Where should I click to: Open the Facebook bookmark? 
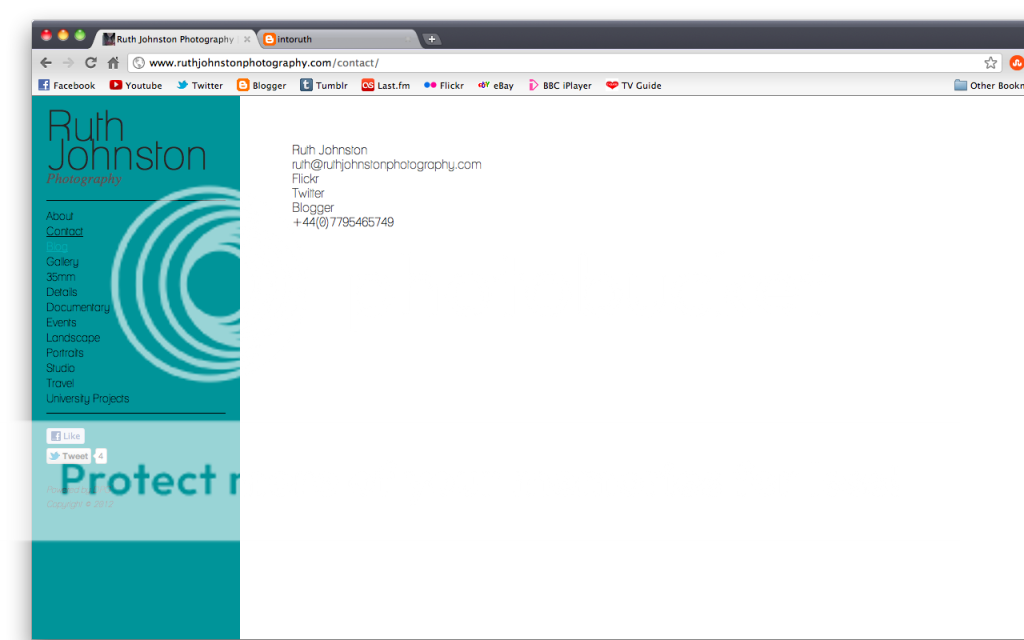(67, 85)
